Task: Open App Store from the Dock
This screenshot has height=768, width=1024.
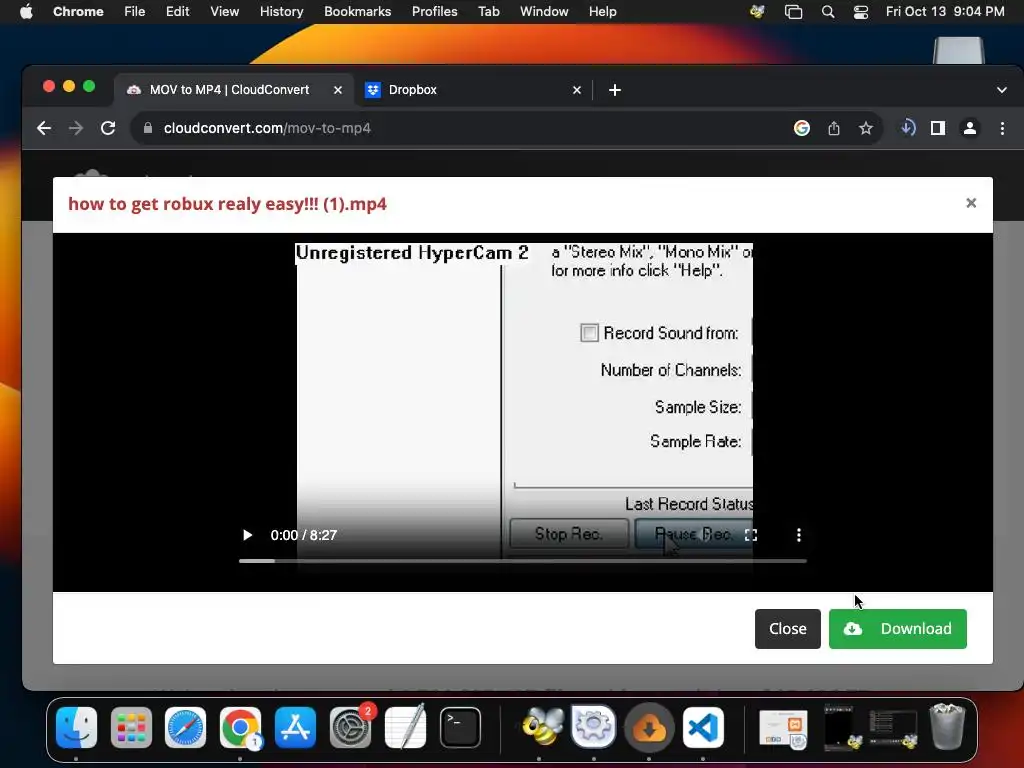Action: [x=295, y=727]
